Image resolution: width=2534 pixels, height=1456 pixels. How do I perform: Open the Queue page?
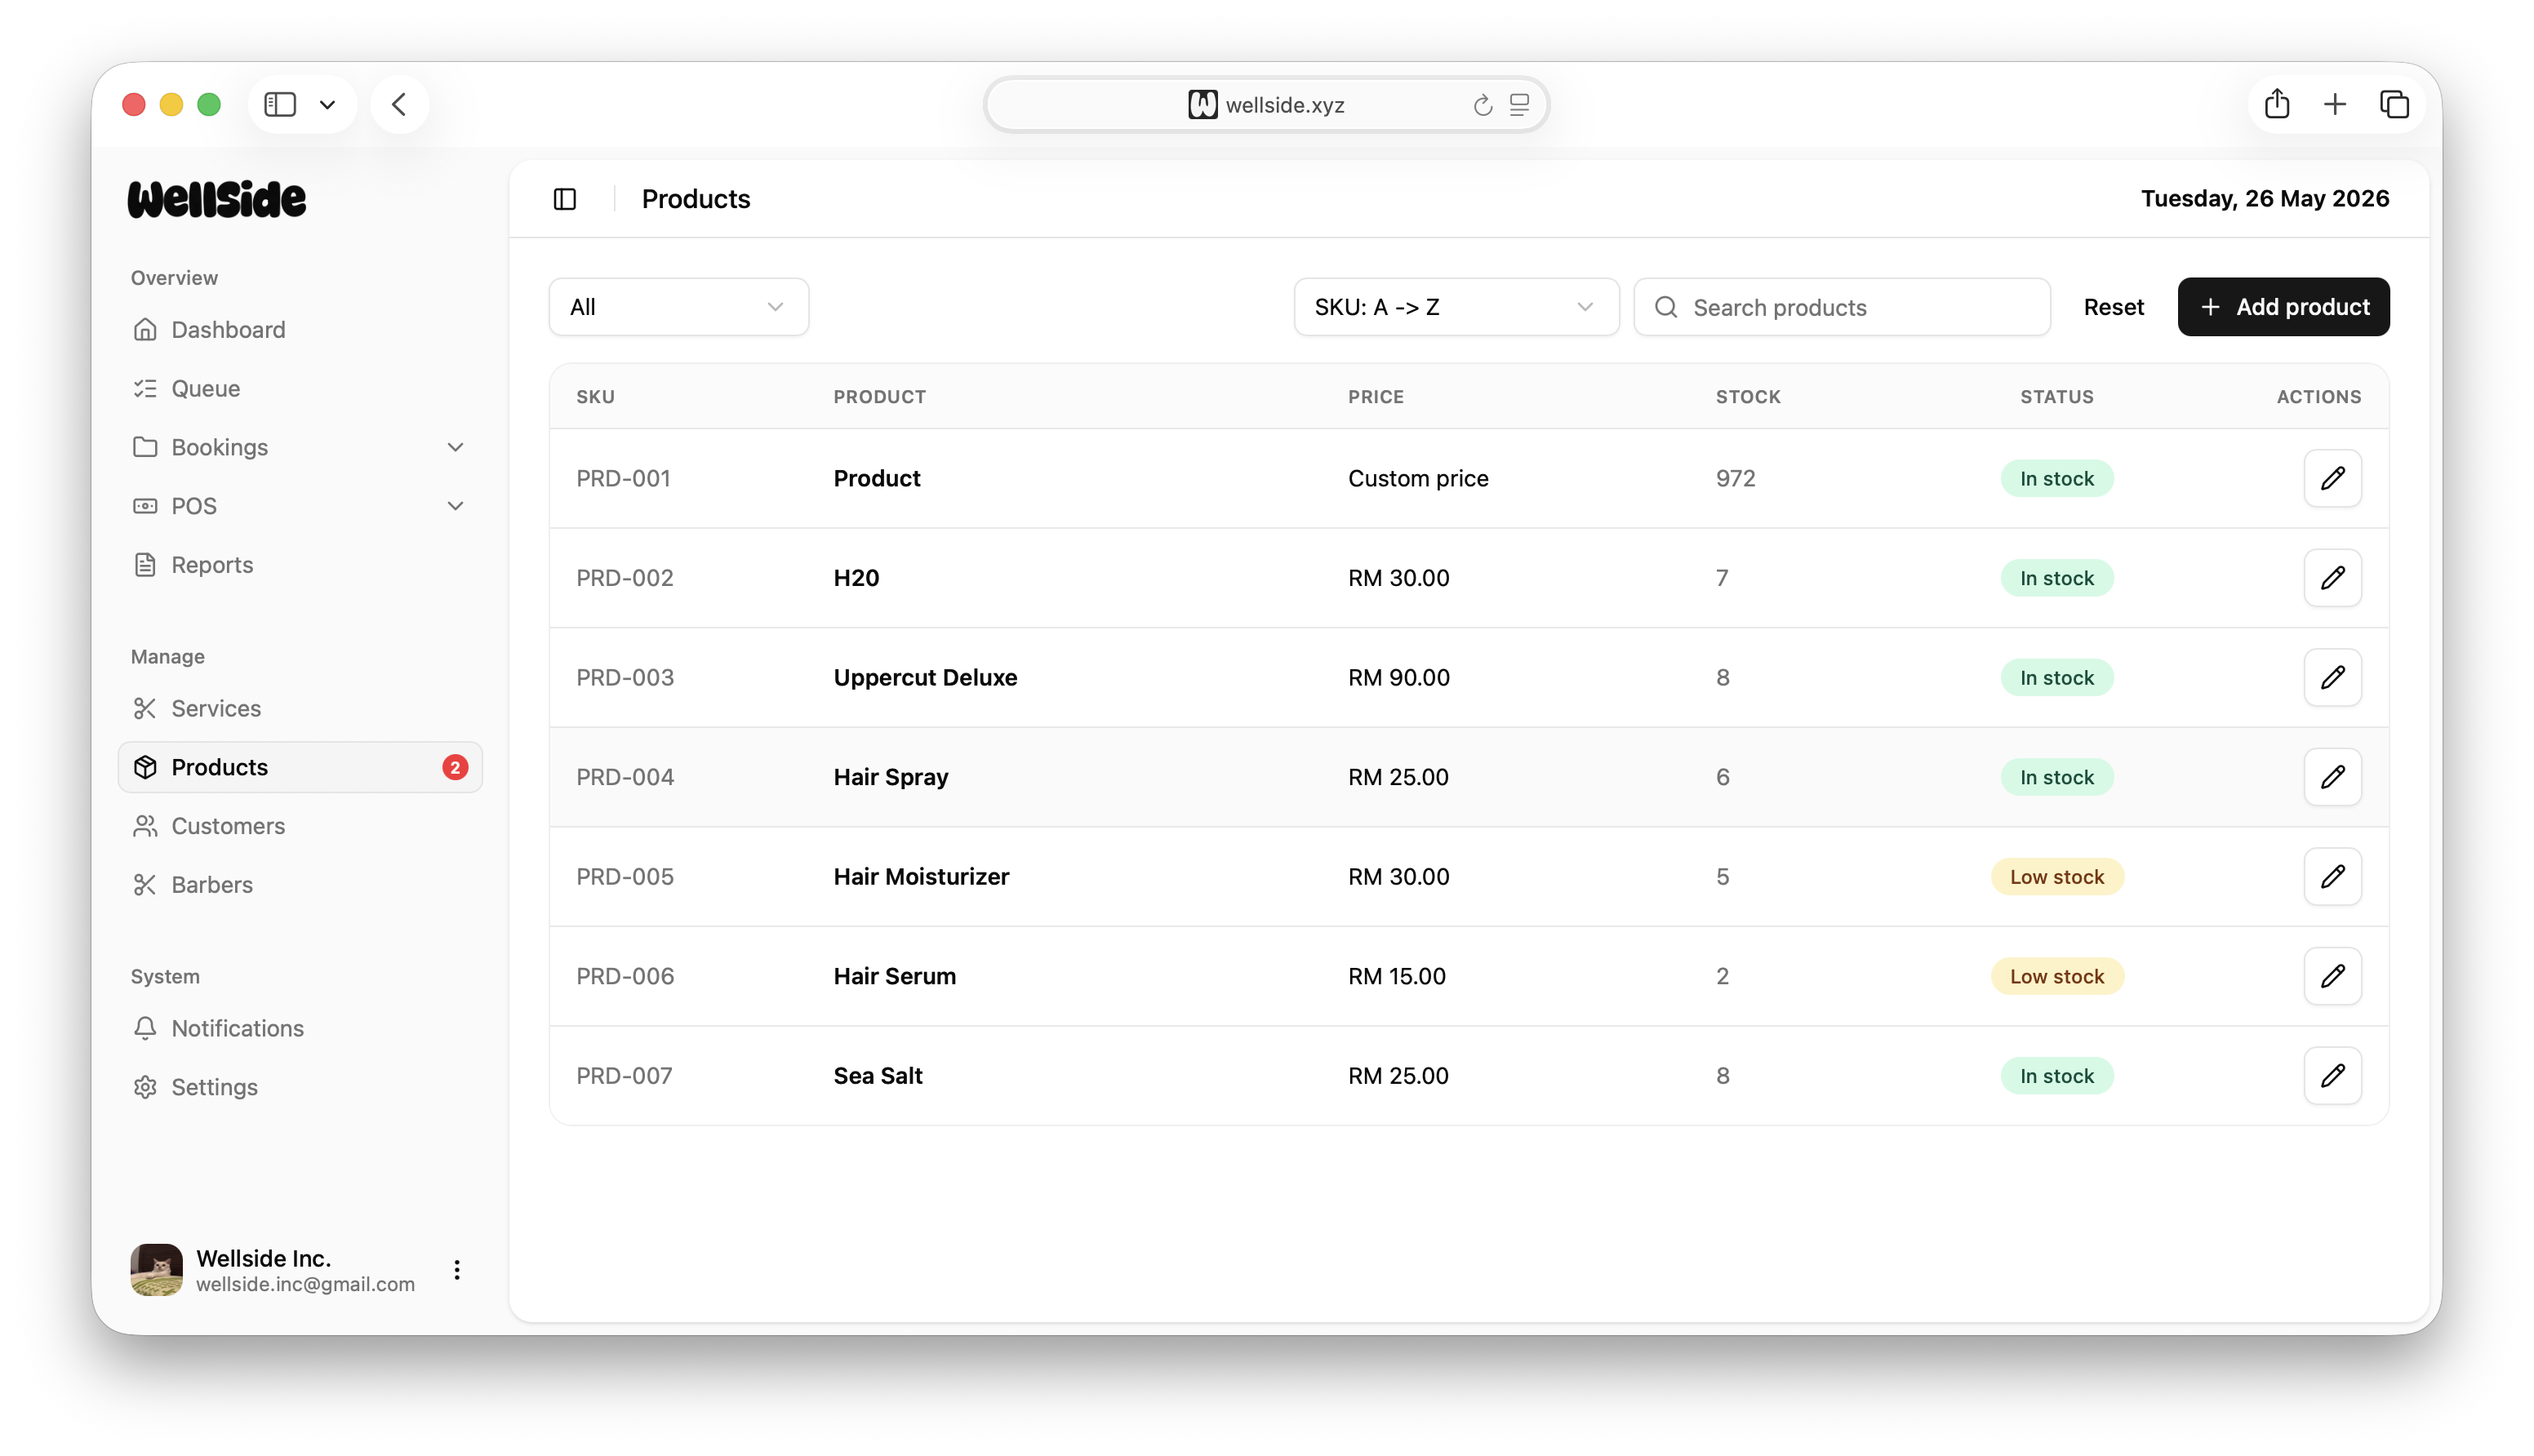pyautogui.click(x=300, y=388)
